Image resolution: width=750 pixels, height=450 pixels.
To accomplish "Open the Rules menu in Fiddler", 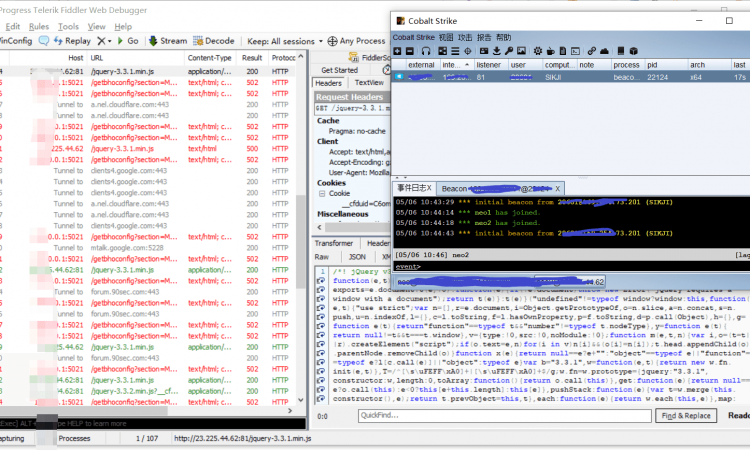I will [x=39, y=27].
